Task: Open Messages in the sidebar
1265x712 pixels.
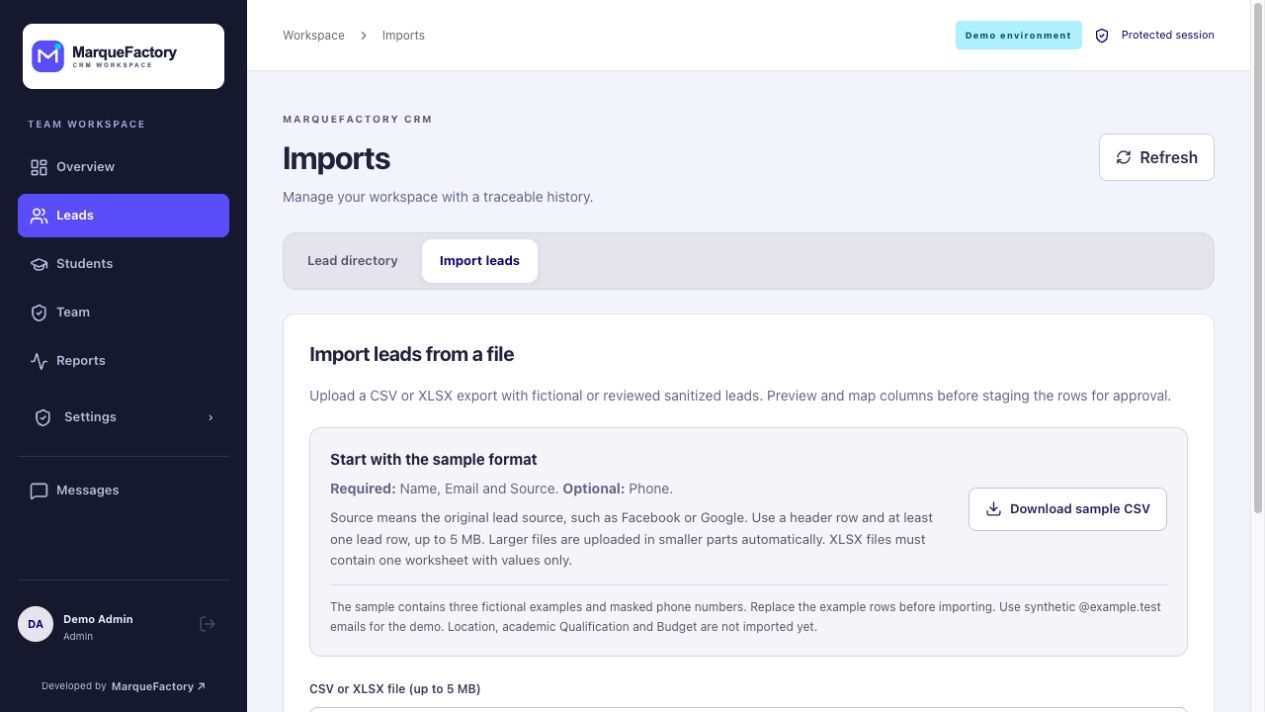Action: point(123,491)
